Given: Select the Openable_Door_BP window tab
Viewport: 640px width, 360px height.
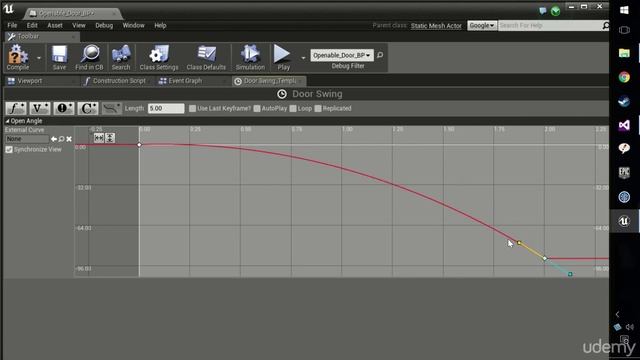Looking at the screenshot, I should click(73, 13).
